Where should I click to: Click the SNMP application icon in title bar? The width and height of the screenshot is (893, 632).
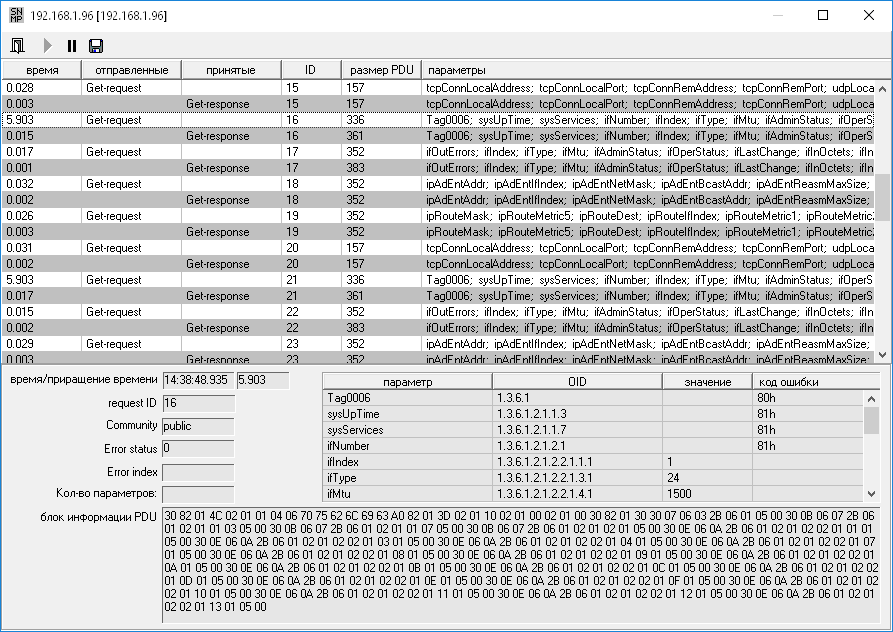tap(14, 16)
